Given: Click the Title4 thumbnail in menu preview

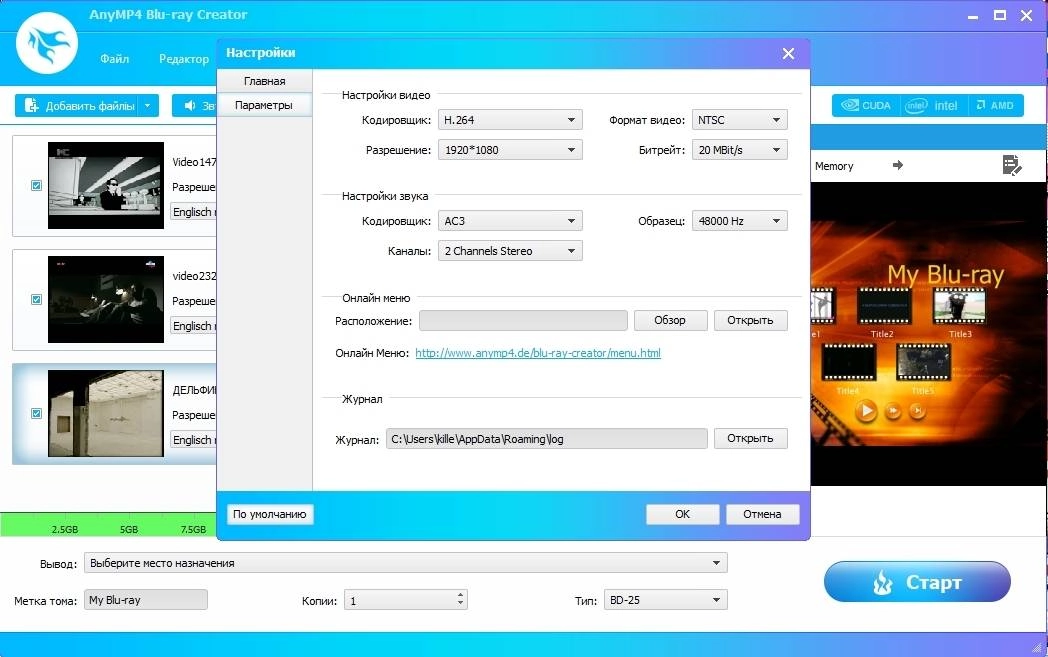Looking at the screenshot, I should coord(848,363).
